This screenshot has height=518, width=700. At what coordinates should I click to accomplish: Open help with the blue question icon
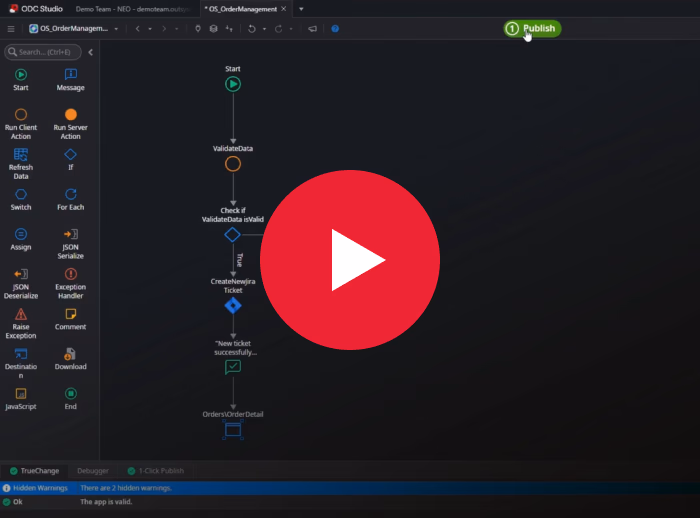(x=335, y=29)
